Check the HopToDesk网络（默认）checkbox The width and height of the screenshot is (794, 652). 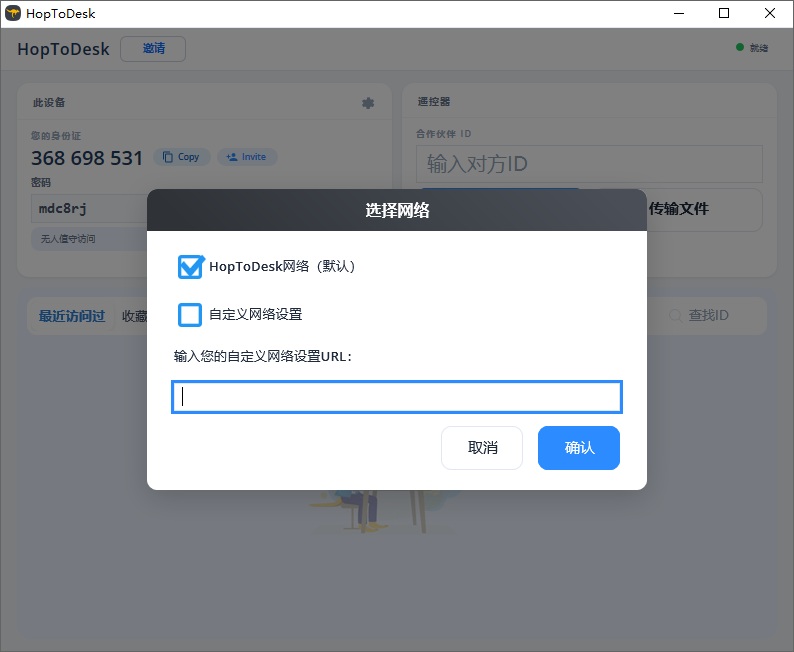coord(190,267)
